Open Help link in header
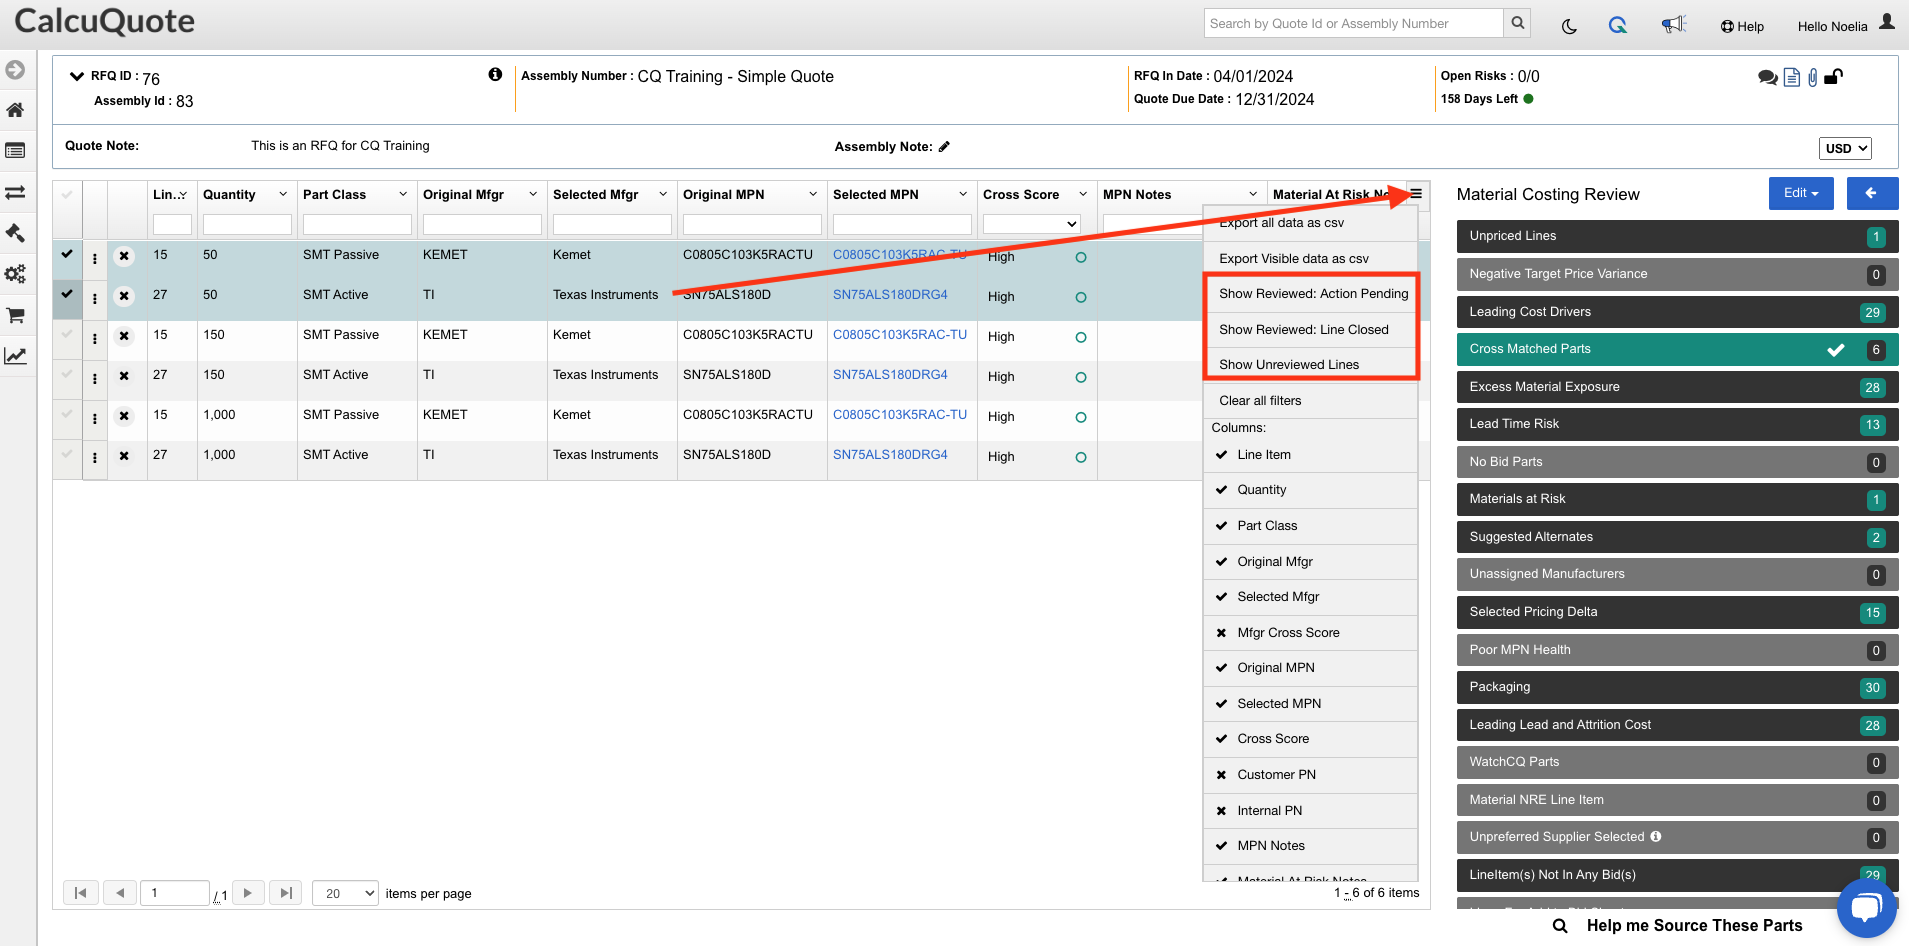The image size is (1909, 946). click(x=1742, y=27)
